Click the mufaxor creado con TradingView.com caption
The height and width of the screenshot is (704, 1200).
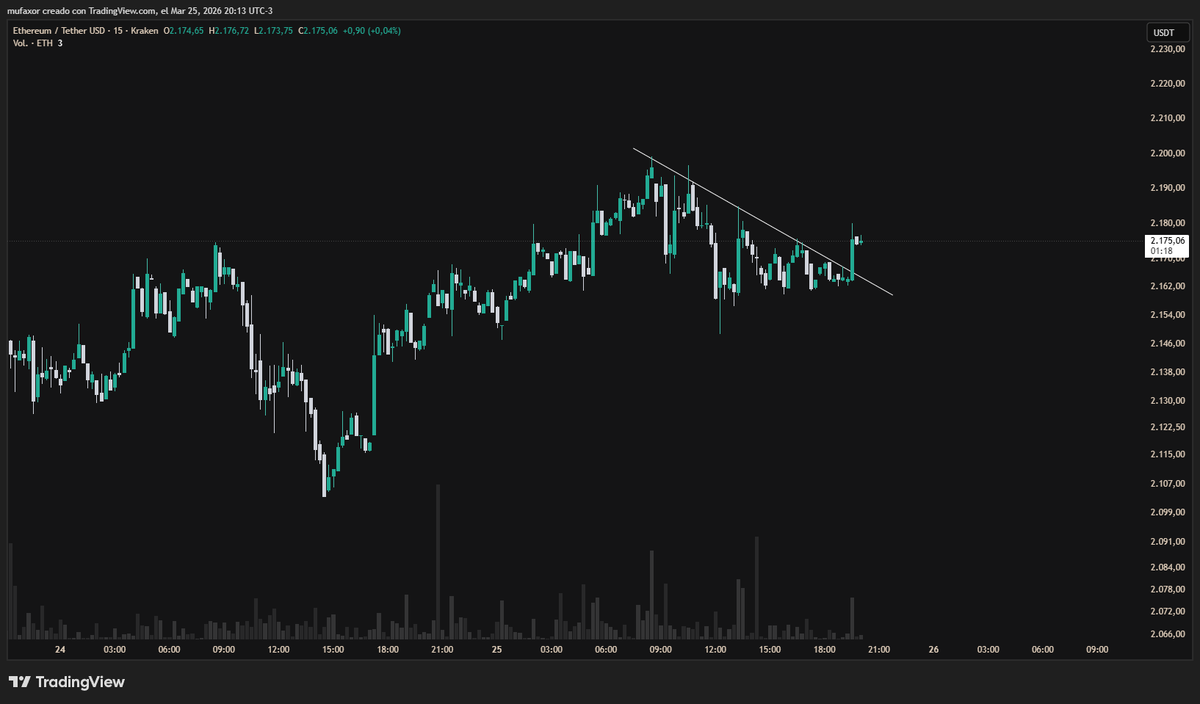point(82,10)
